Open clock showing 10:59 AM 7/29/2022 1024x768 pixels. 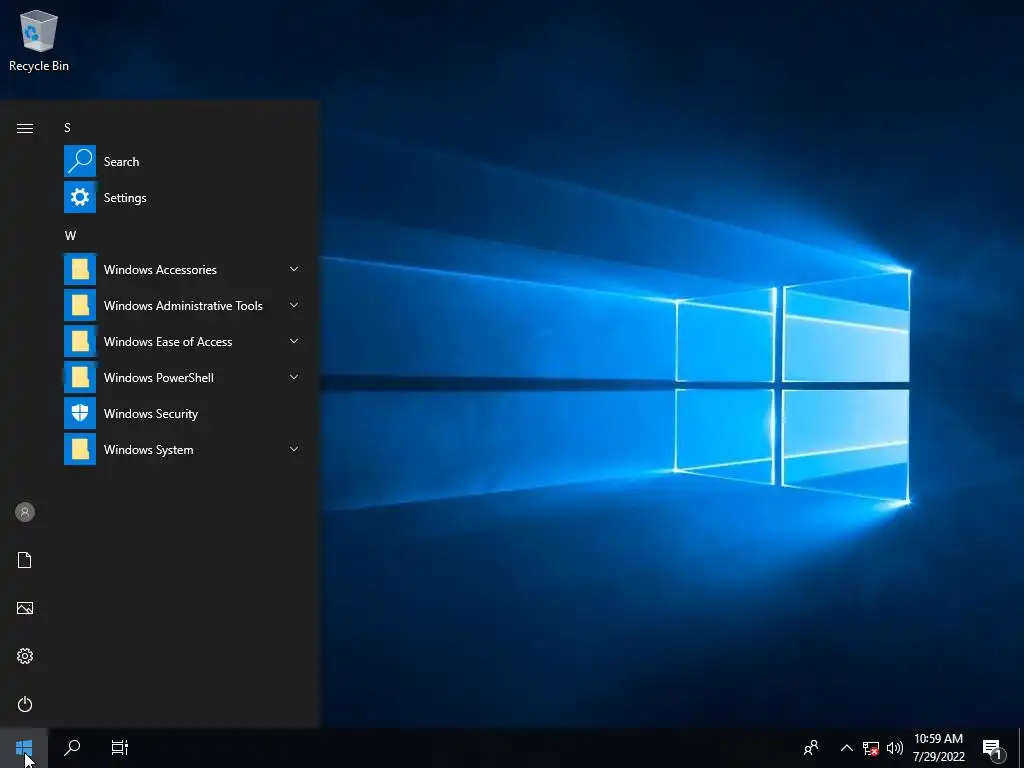tap(938, 748)
